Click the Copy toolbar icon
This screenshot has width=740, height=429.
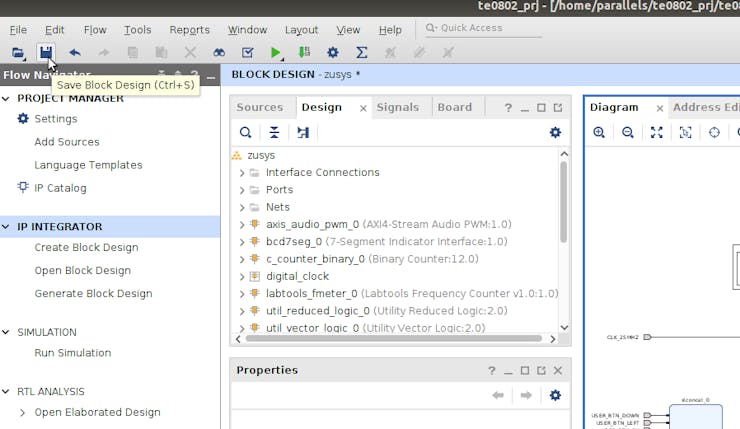133,52
